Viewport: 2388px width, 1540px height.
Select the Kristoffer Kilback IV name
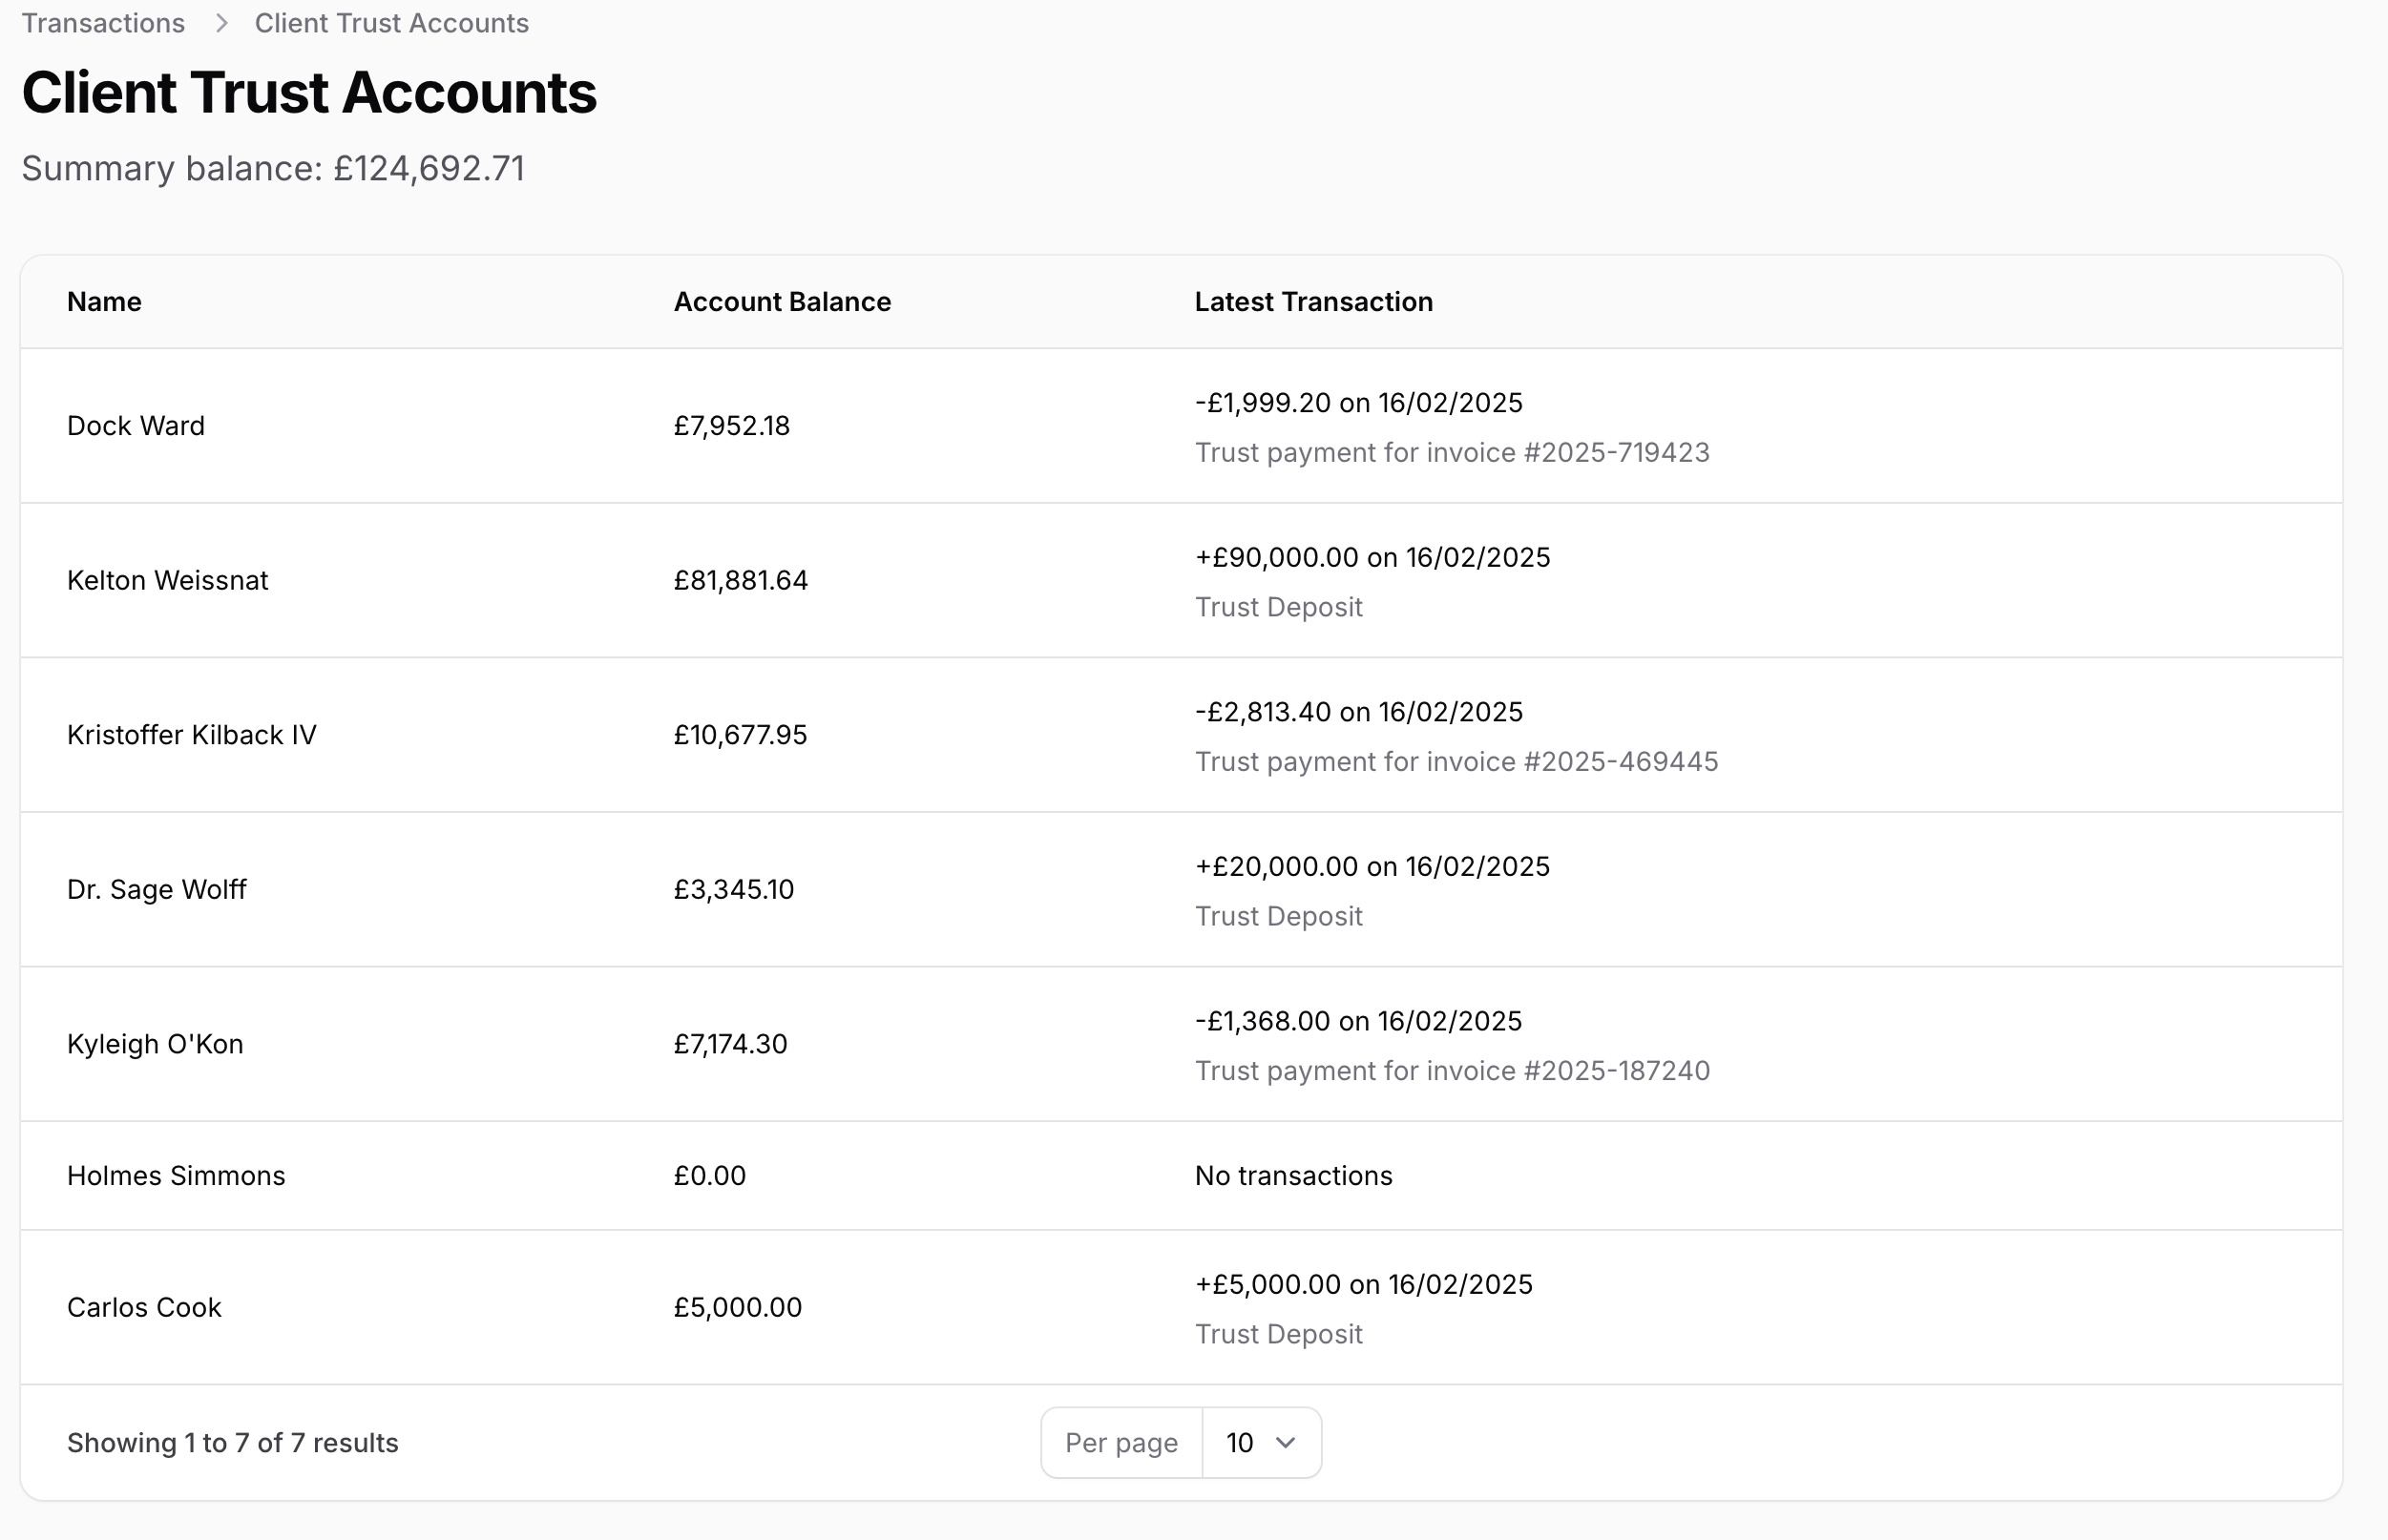(x=192, y=735)
